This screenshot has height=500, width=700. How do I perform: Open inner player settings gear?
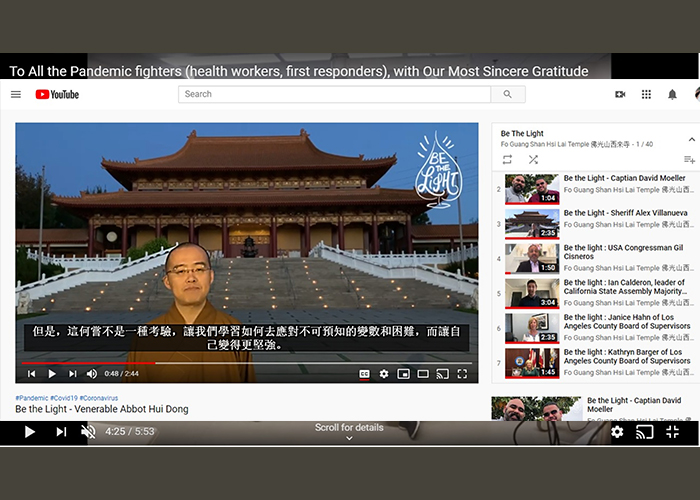coord(384,374)
